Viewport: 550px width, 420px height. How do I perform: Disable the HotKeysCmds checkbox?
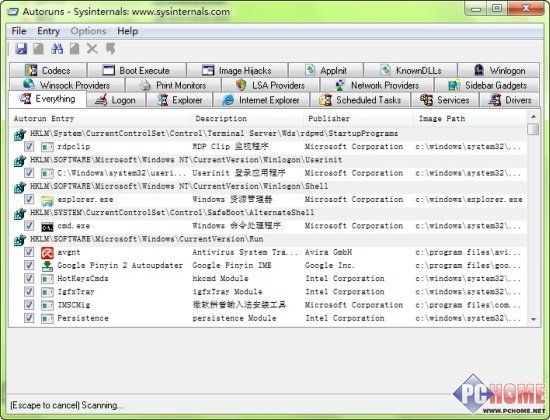[x=29, y=279]
